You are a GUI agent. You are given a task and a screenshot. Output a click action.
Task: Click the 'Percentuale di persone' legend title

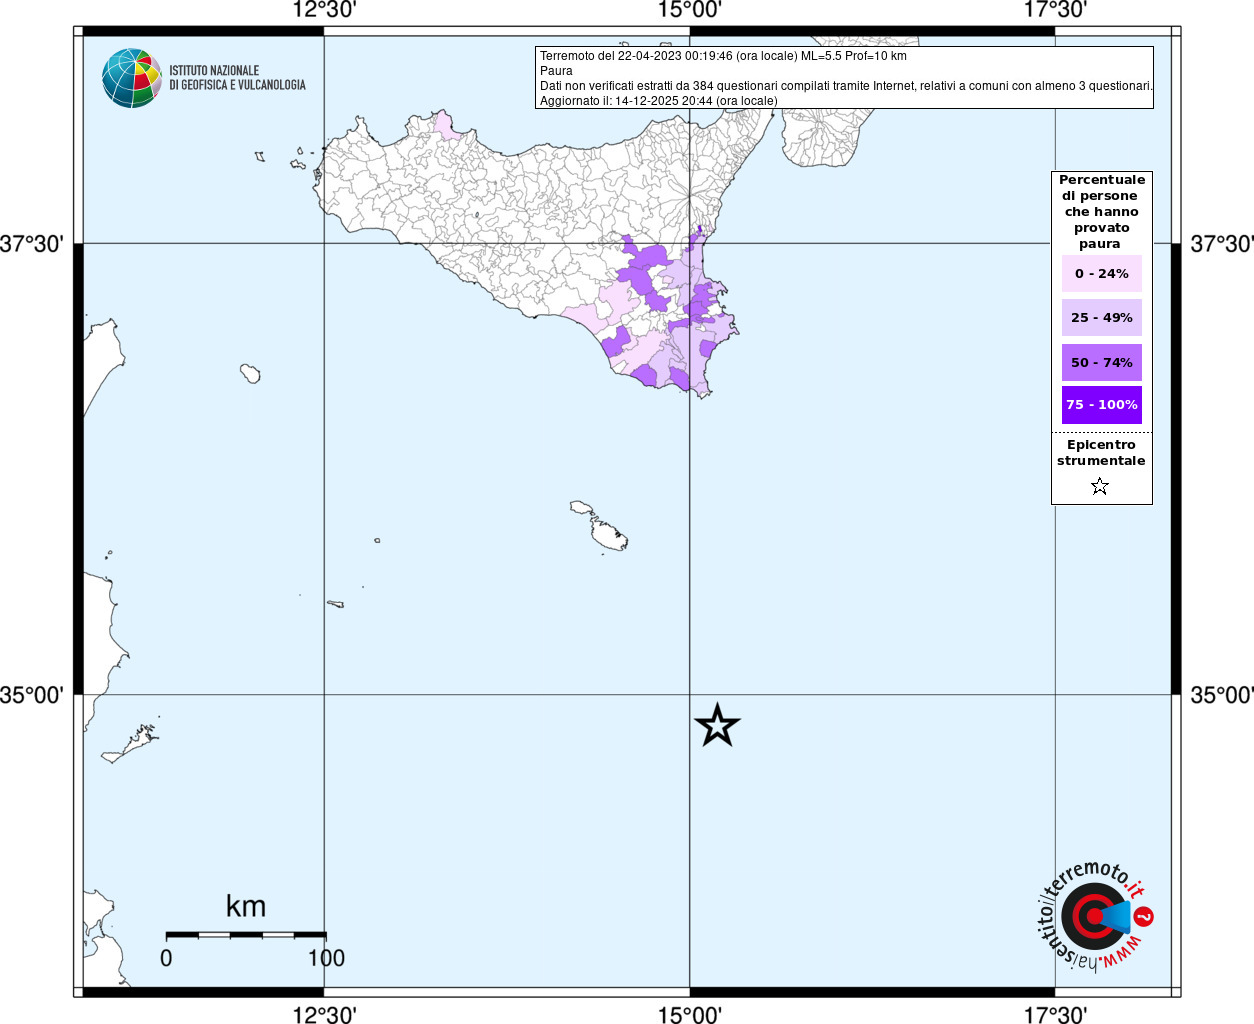click(x=1102, y=212)
